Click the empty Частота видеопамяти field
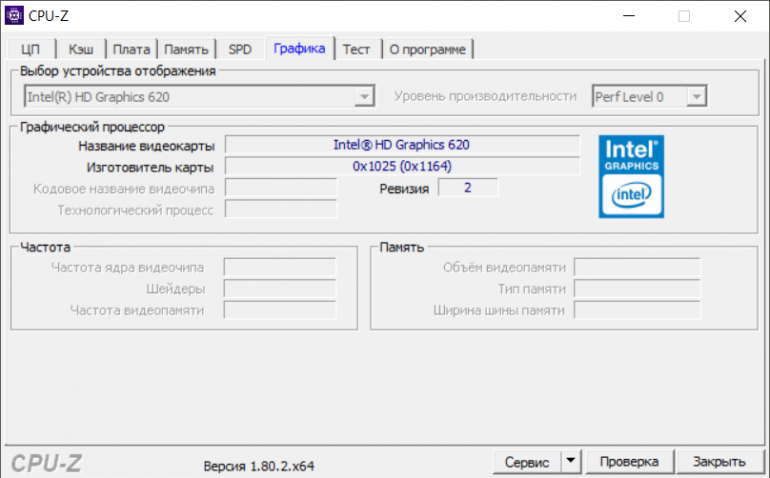 tap(280, 310)
